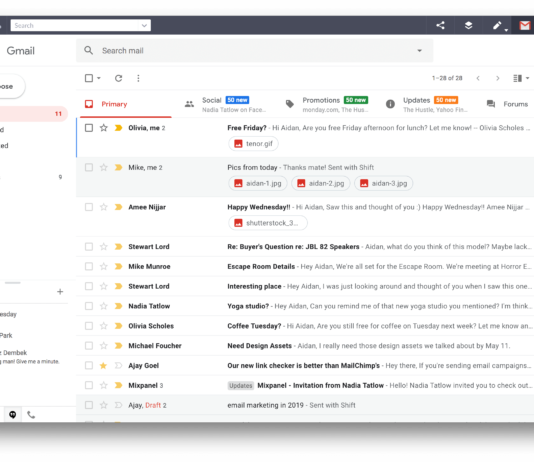Open the shutterstock attachment chip

coord(268,223)
